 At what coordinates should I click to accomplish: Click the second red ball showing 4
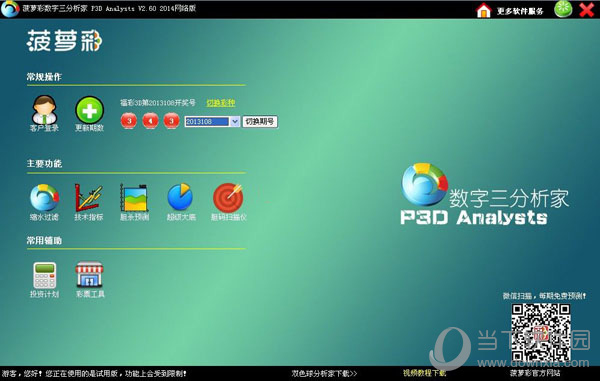[150, 121]
